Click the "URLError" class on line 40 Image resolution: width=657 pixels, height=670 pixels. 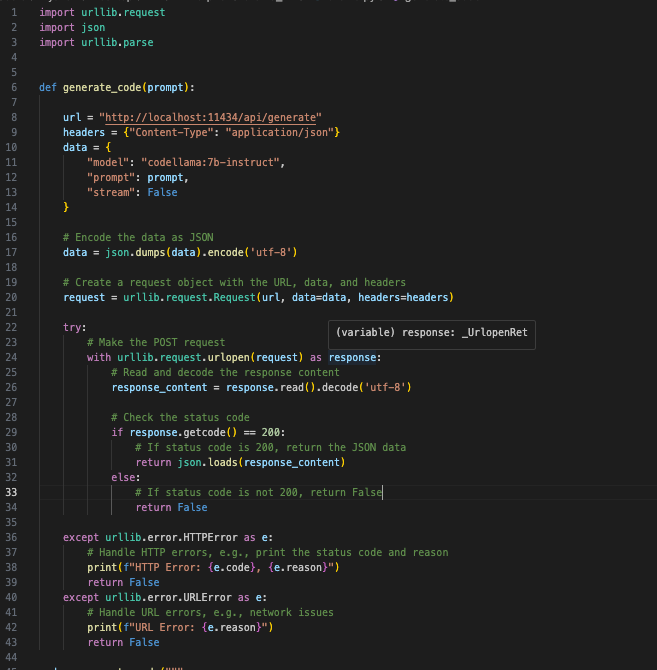(208, 597)
